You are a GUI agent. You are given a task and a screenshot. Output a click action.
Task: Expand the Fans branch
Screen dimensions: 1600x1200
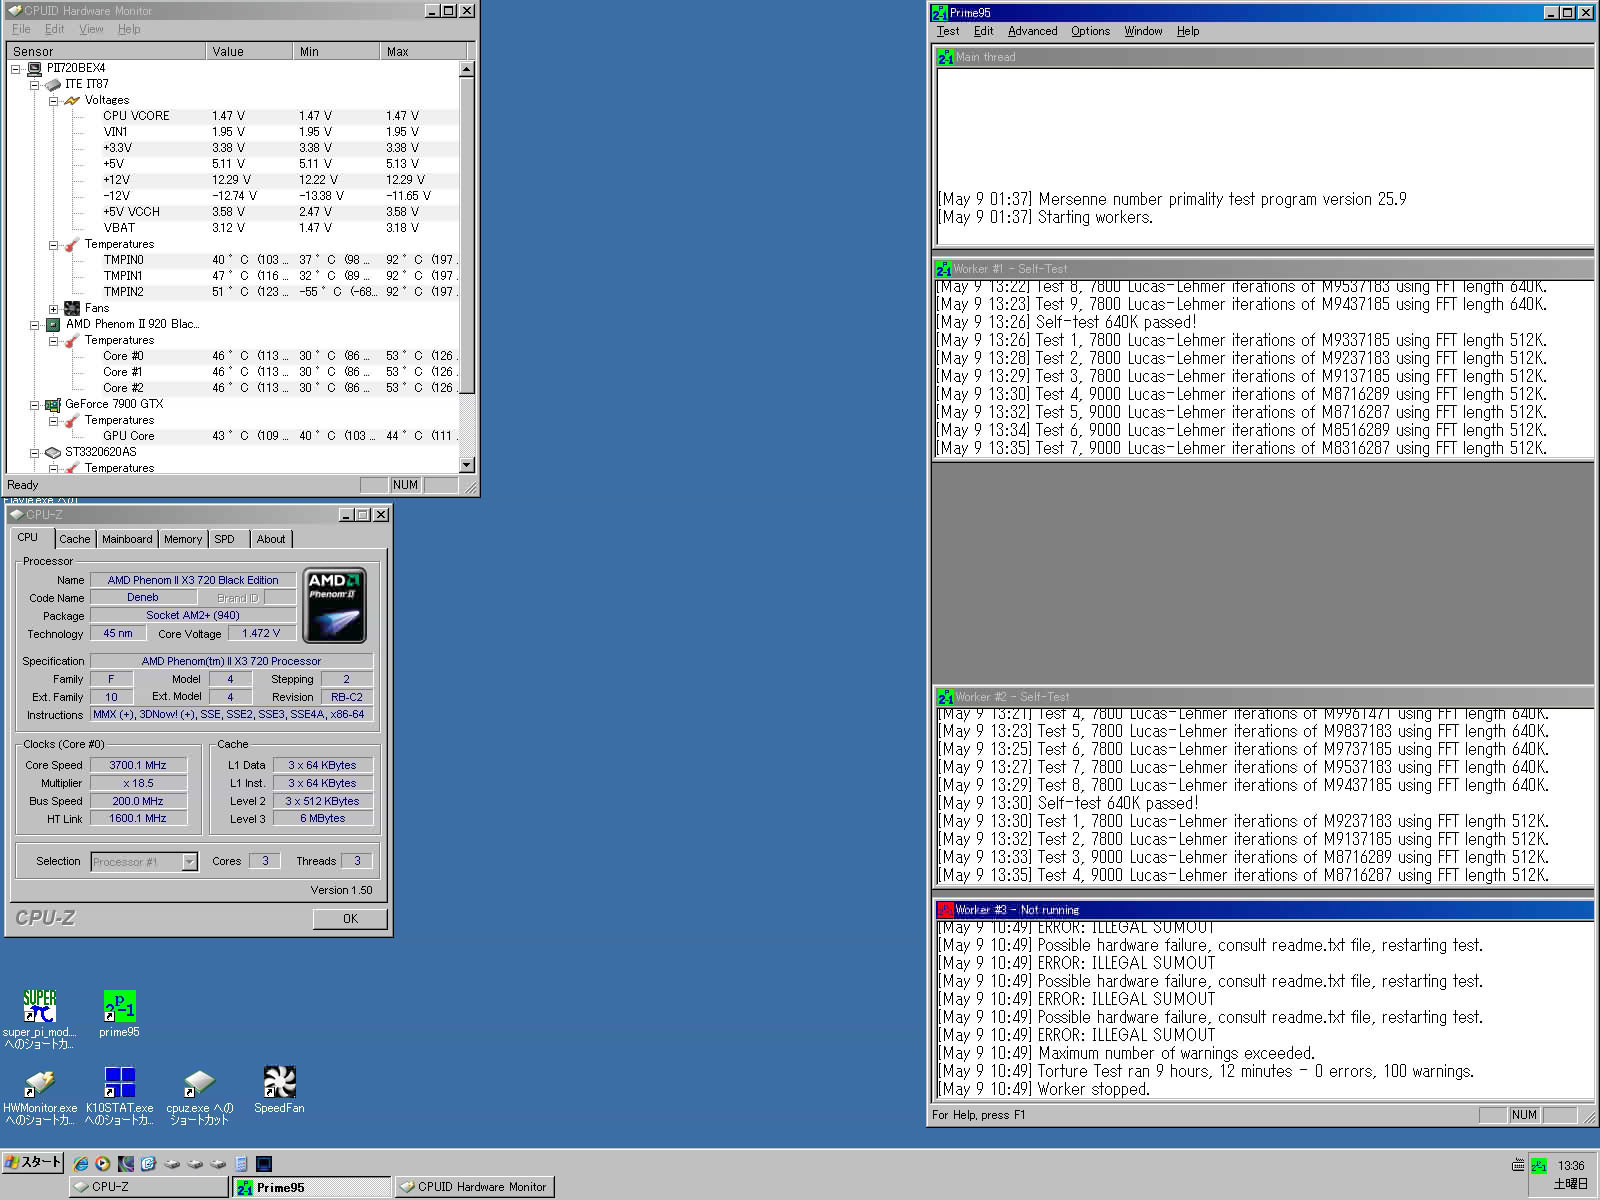point(53,308)
